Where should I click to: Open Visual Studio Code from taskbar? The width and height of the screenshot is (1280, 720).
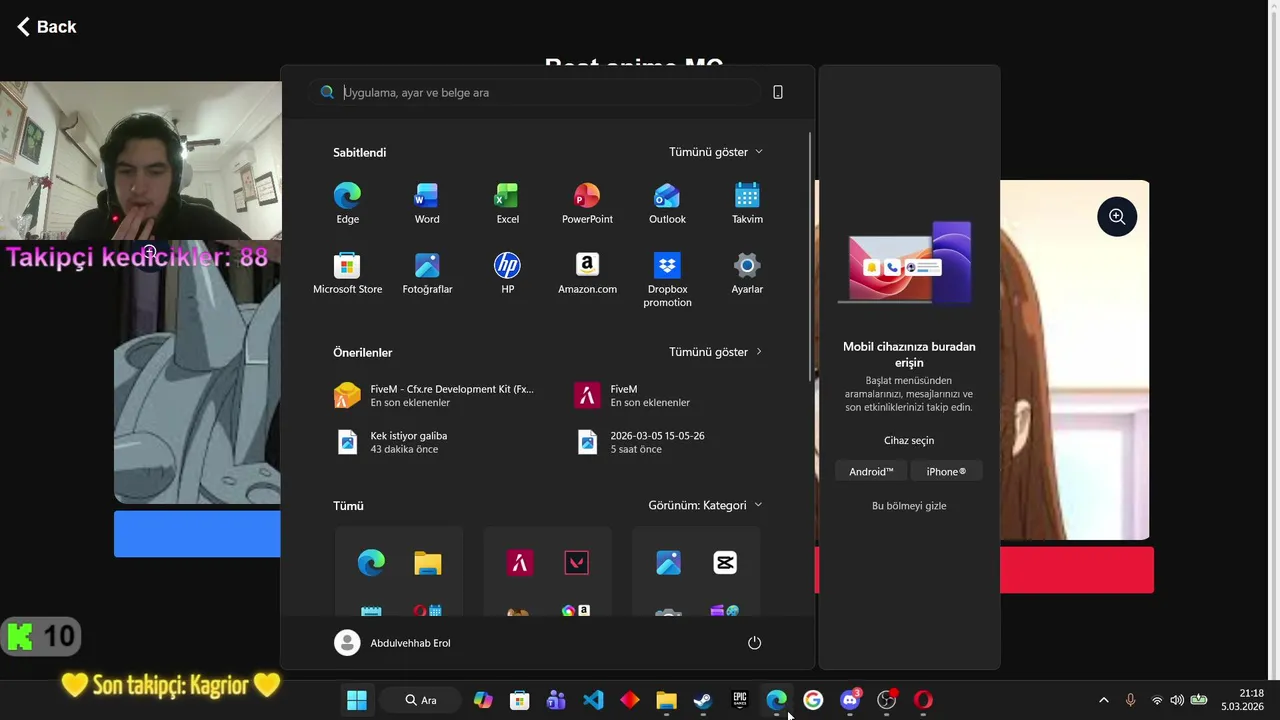593,700
